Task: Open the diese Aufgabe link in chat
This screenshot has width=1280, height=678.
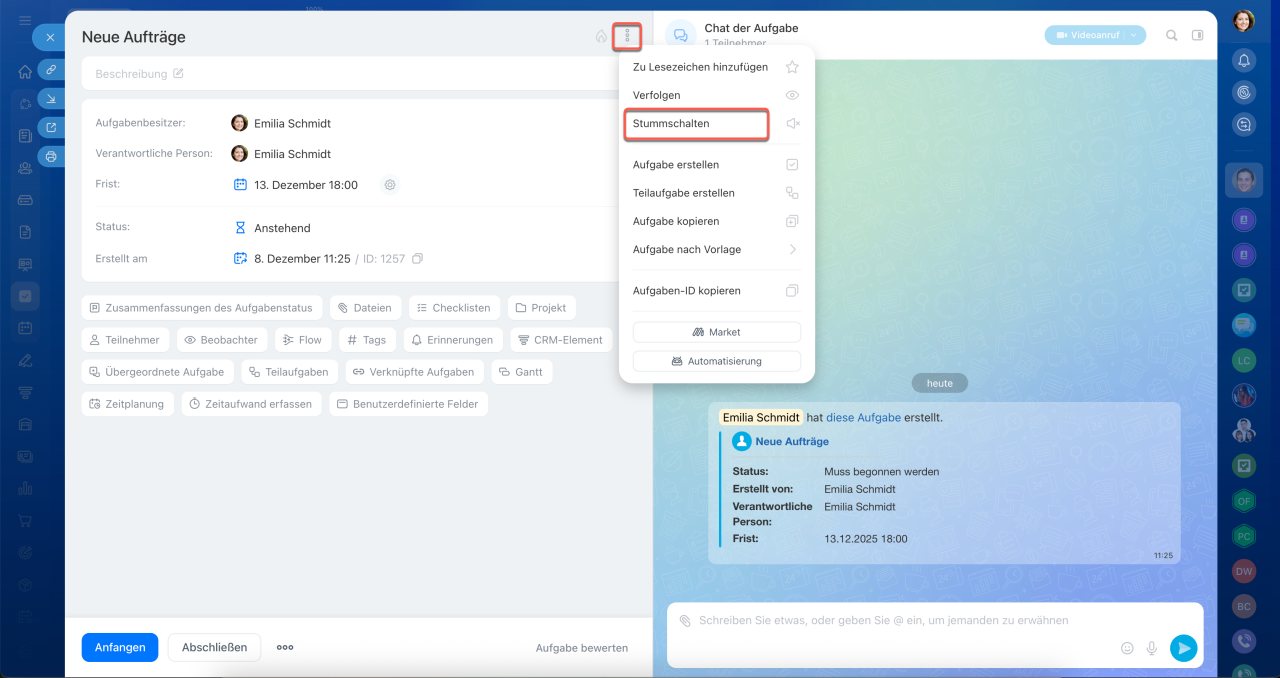Action: (x=863, y=417)
